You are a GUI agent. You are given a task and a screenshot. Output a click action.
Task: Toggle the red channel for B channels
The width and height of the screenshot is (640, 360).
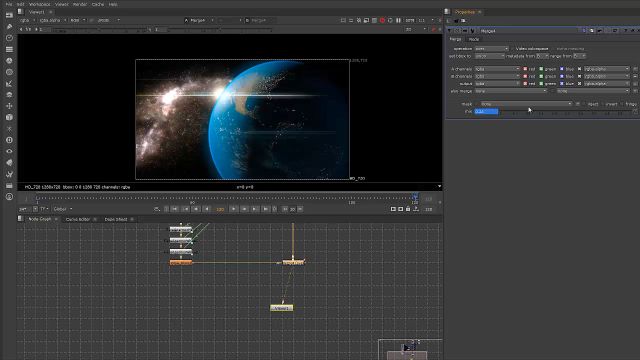click(525, 76)
